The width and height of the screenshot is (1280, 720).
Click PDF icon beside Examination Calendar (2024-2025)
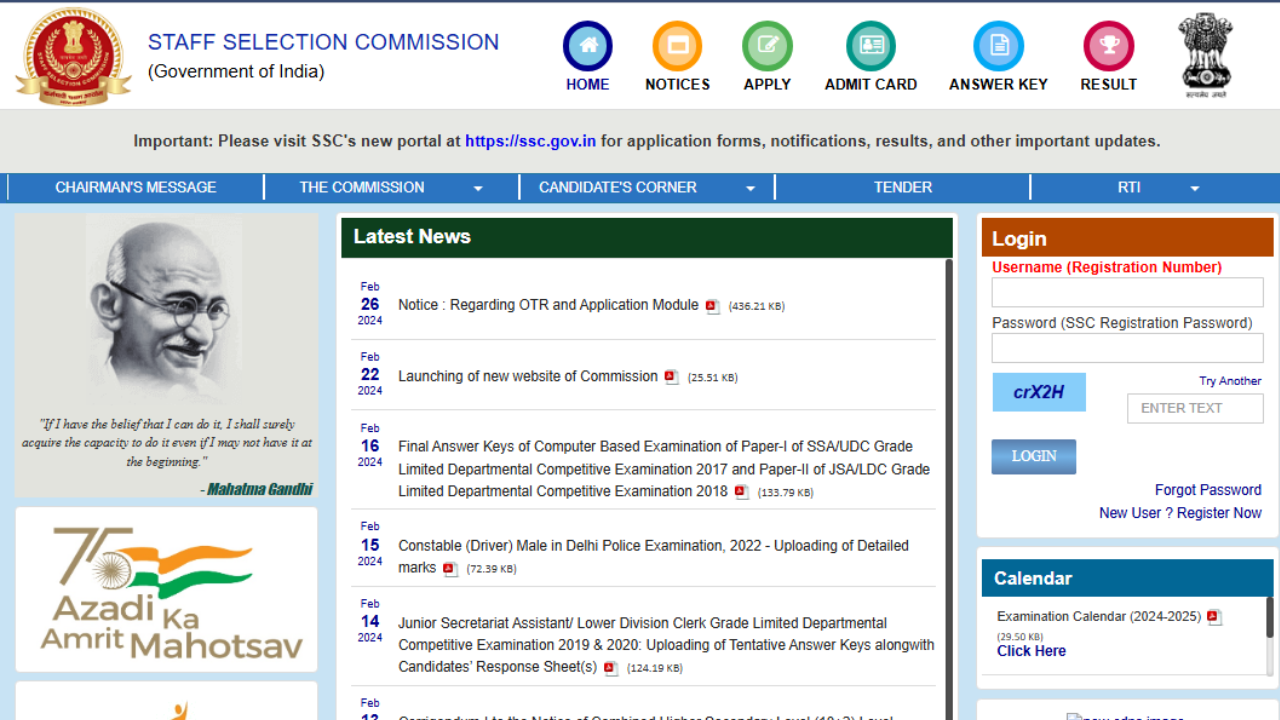tap(1214, 617)
